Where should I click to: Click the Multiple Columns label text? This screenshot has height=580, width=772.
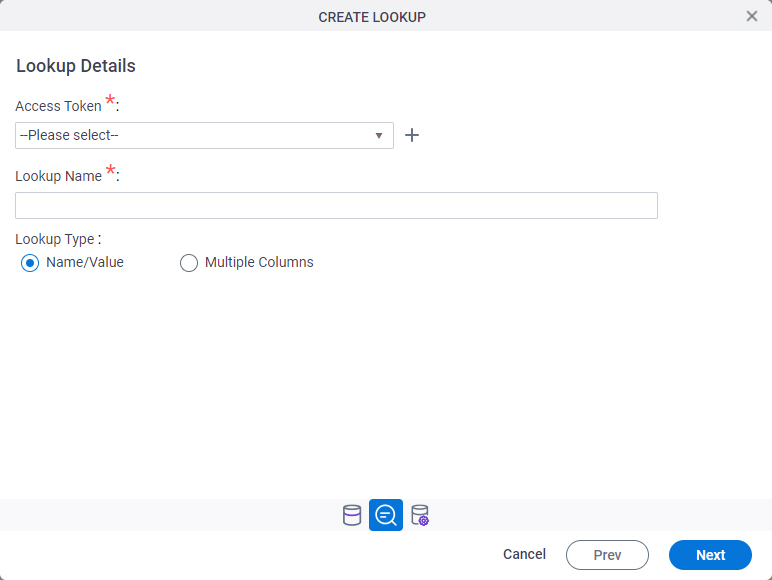(259, 262)
